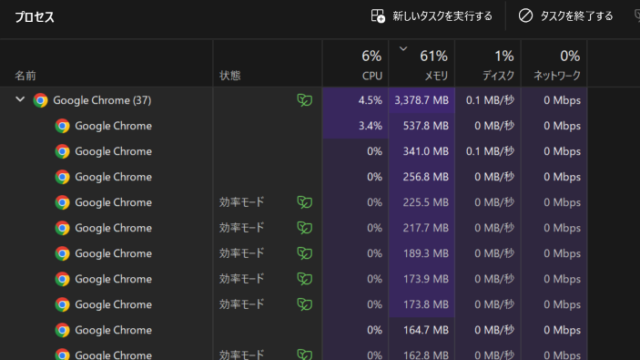Sort processes by the メモリ column header
The height and width of the screenshot is (360, 640).
click(422, 63)
